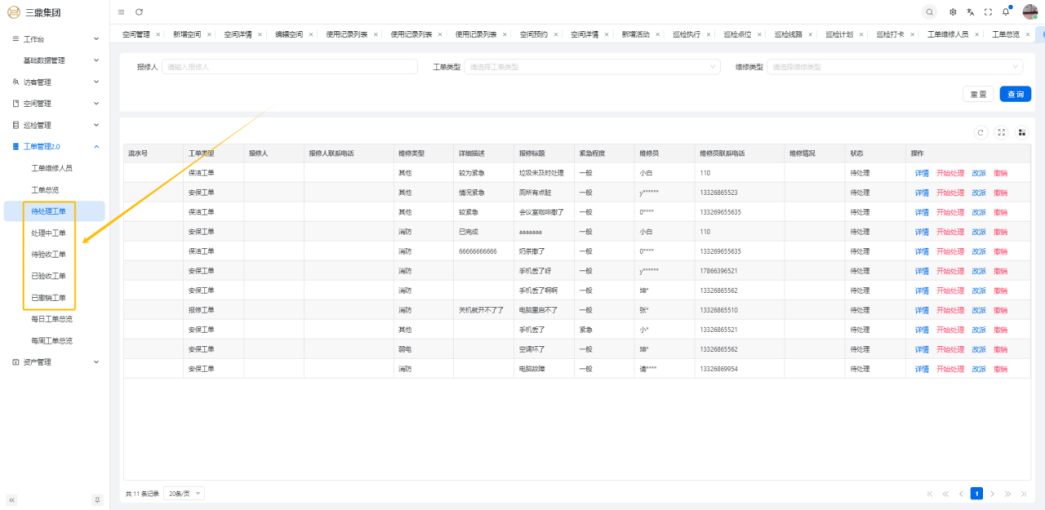
Task: Open settings via the gear icon
Action: [x=953, y=12]
